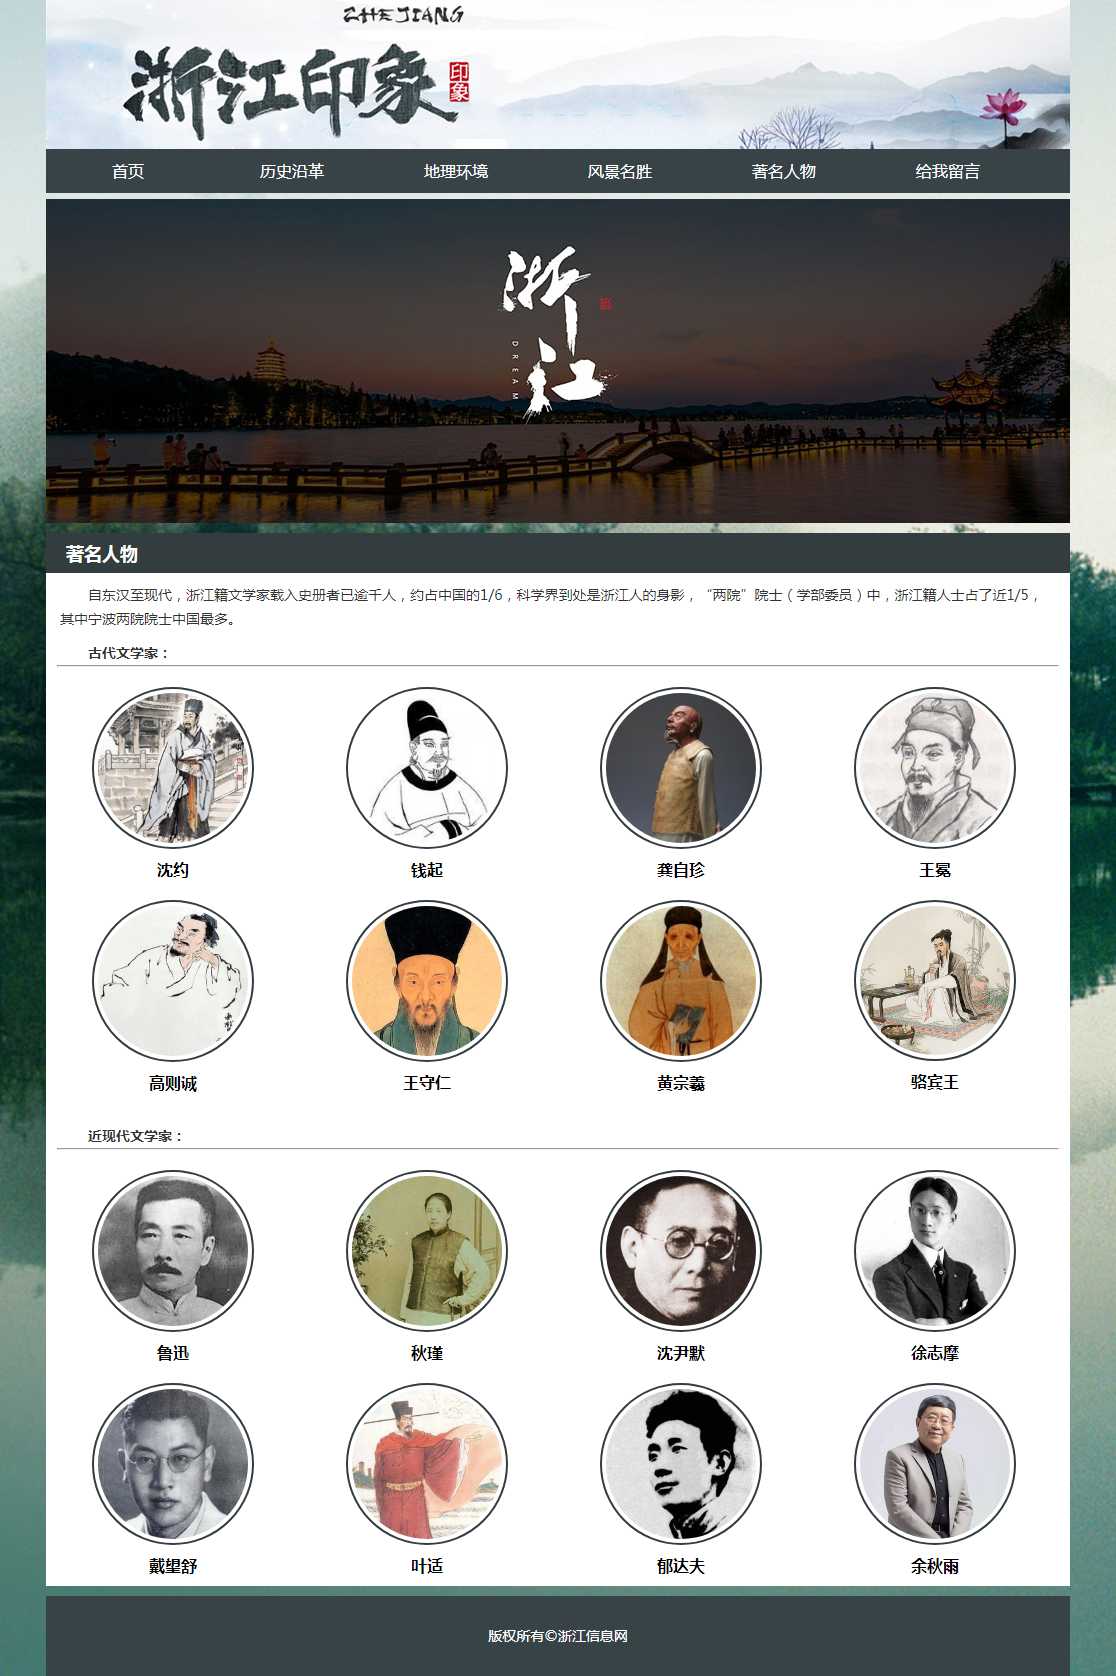
Task: Open 给我留言 page link
Action: 948,171
